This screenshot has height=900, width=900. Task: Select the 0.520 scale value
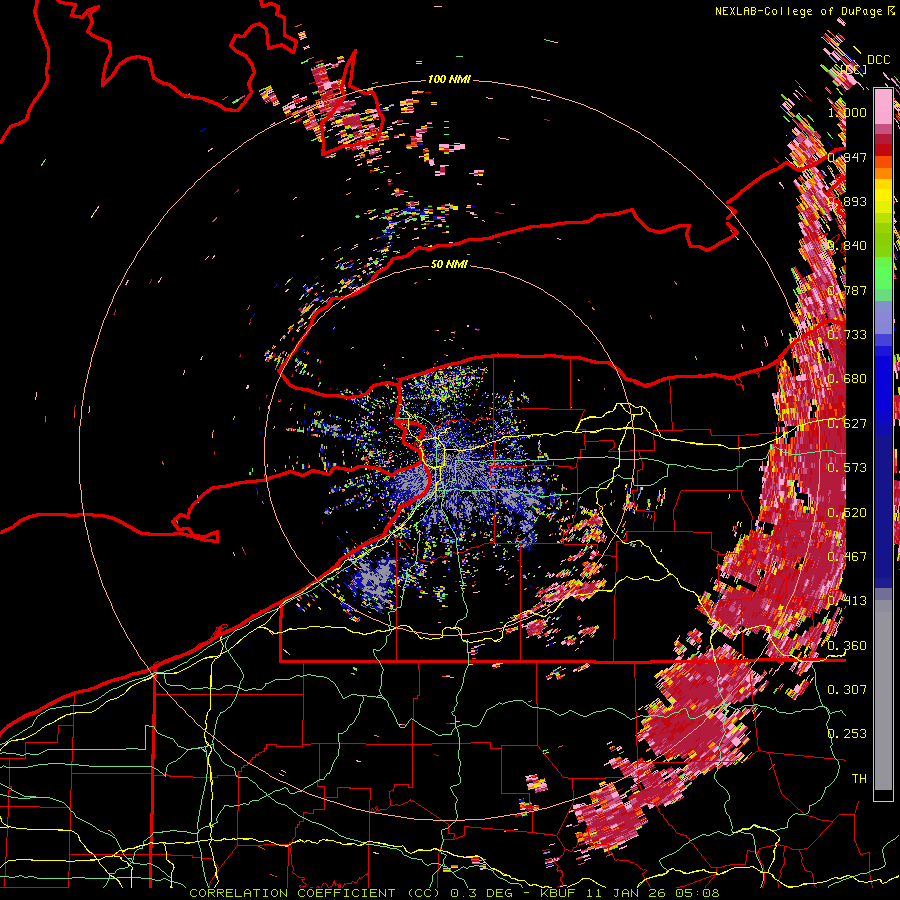tap(847, 513)
